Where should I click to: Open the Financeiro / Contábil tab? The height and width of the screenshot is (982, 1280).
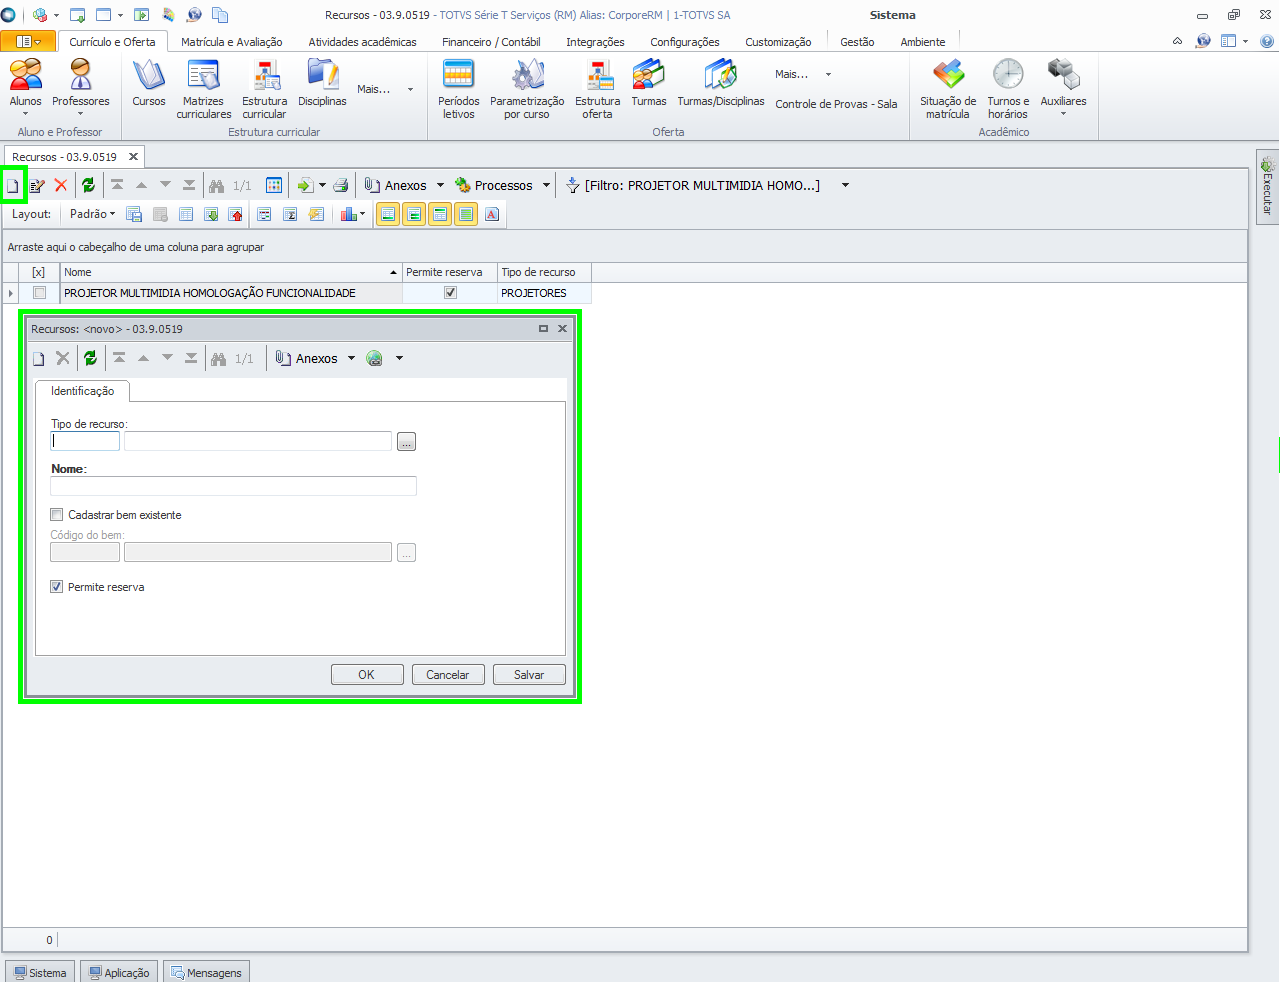(x=491, y=42)
